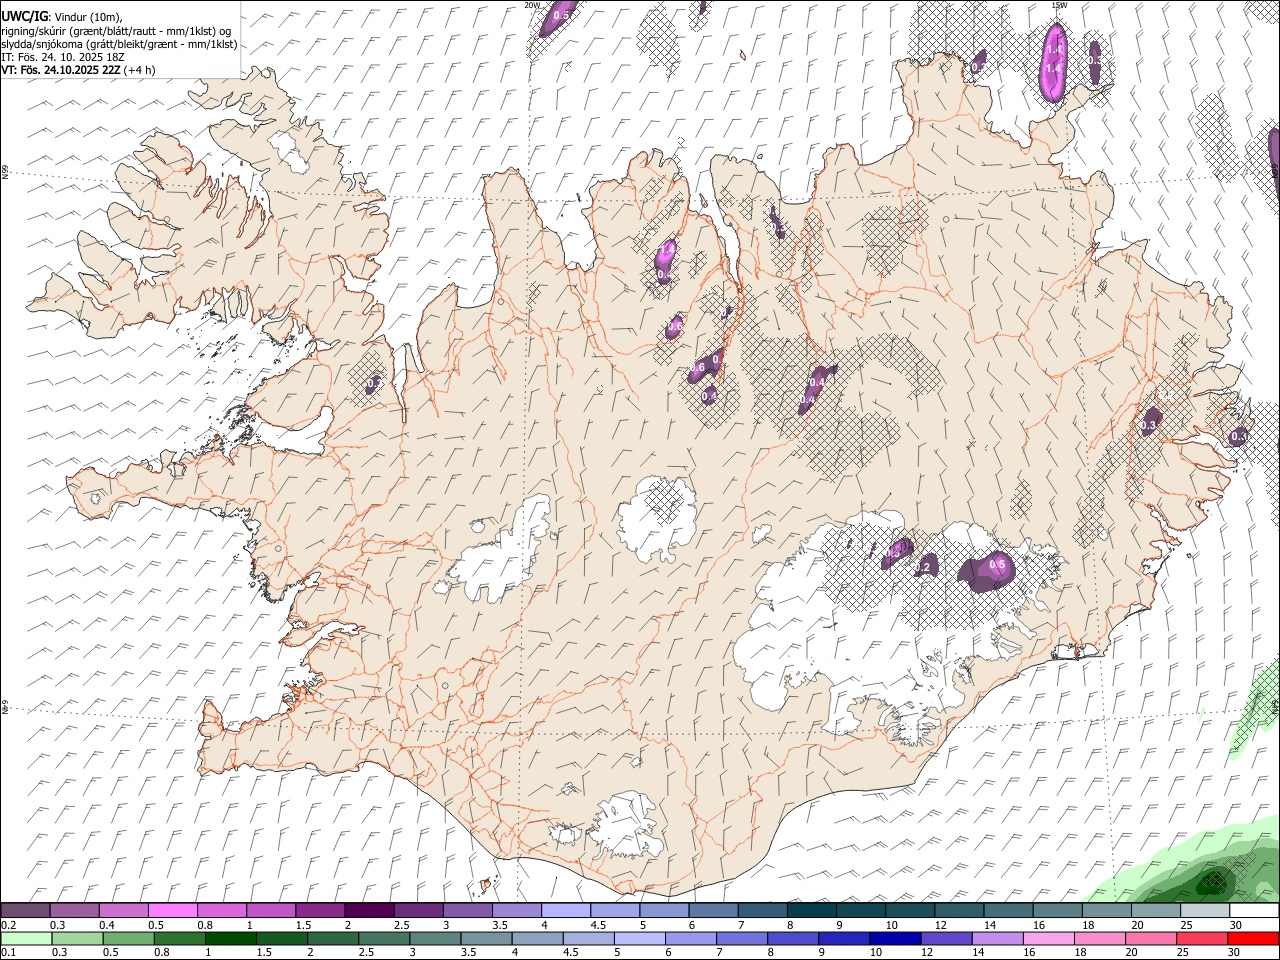Click the 0.2 snowfall value on the map

923,568
